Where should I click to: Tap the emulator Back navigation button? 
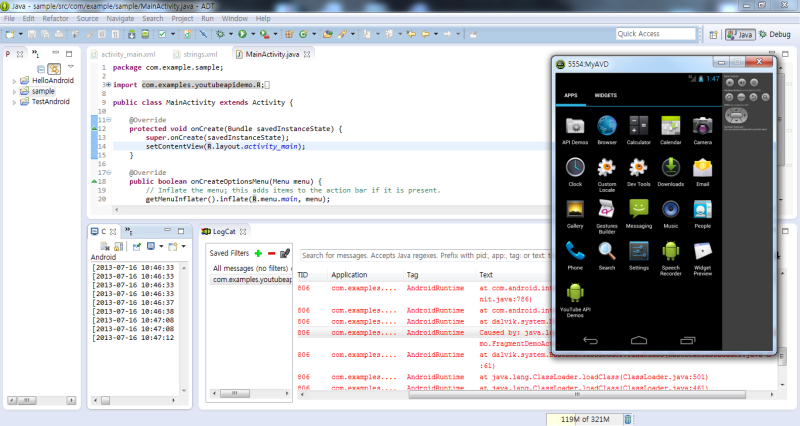pyautogui.click(x=590, y=340)
